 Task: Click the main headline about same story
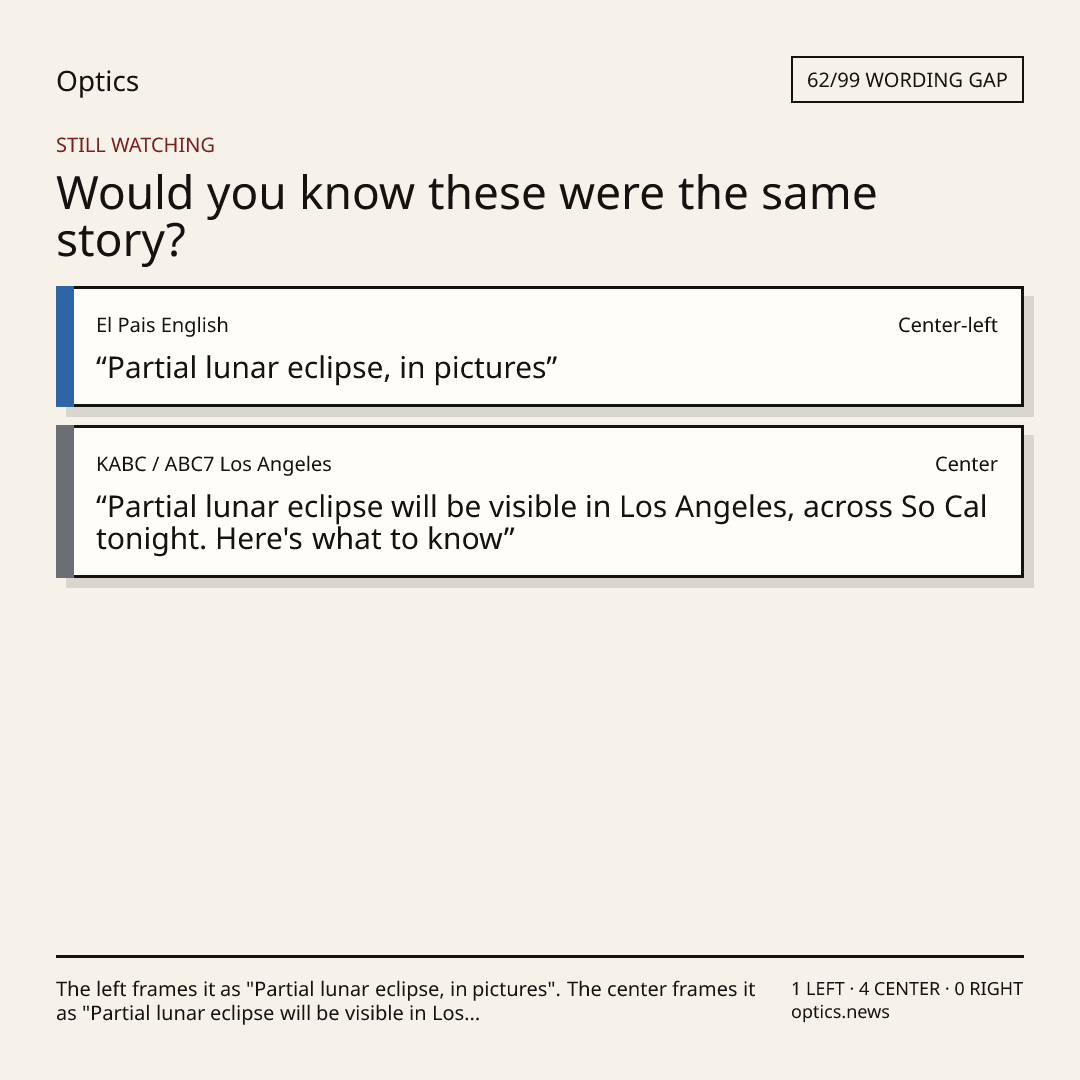pos(466,216)
